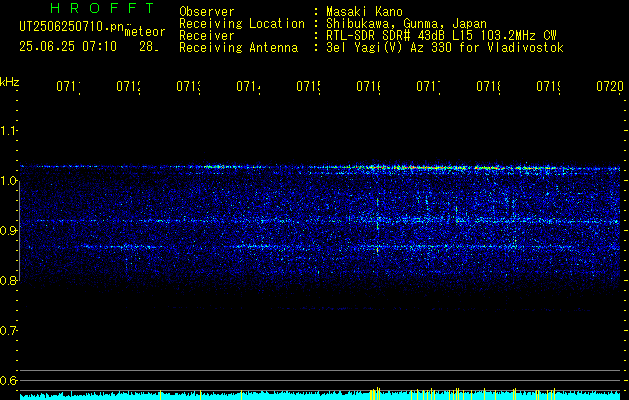
Task: Click the gray vertical range bar beside 0.9
Action: point(19,231)
